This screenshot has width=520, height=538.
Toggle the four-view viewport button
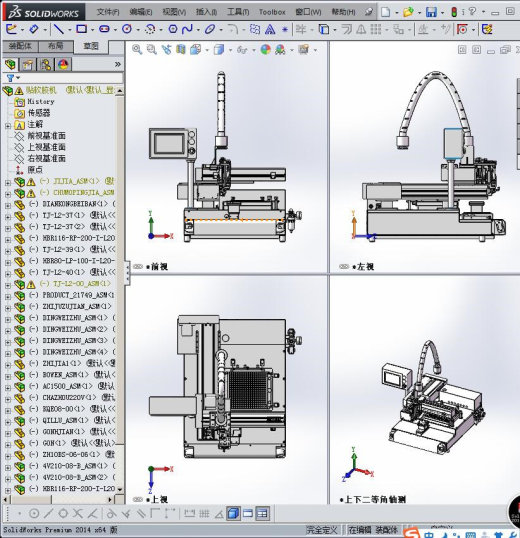coord(262,514)
